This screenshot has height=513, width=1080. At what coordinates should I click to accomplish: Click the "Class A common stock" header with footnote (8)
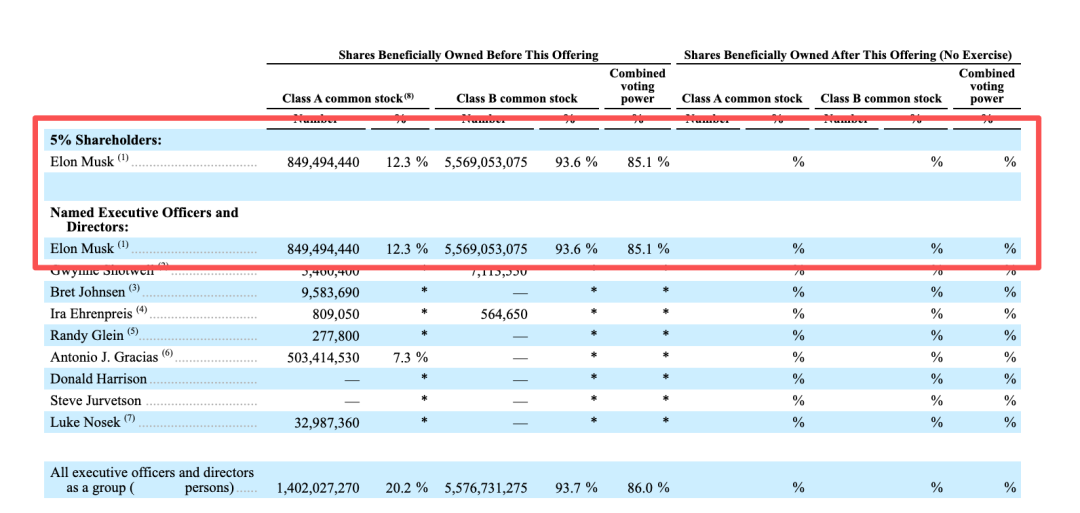coord(348,98)
